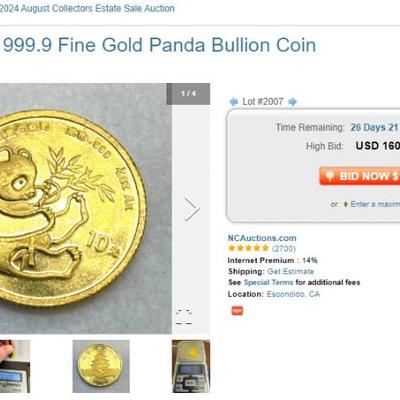The image size is (400, 400).
Task: Click the main gold panda coin image
Action: point(86,208)
